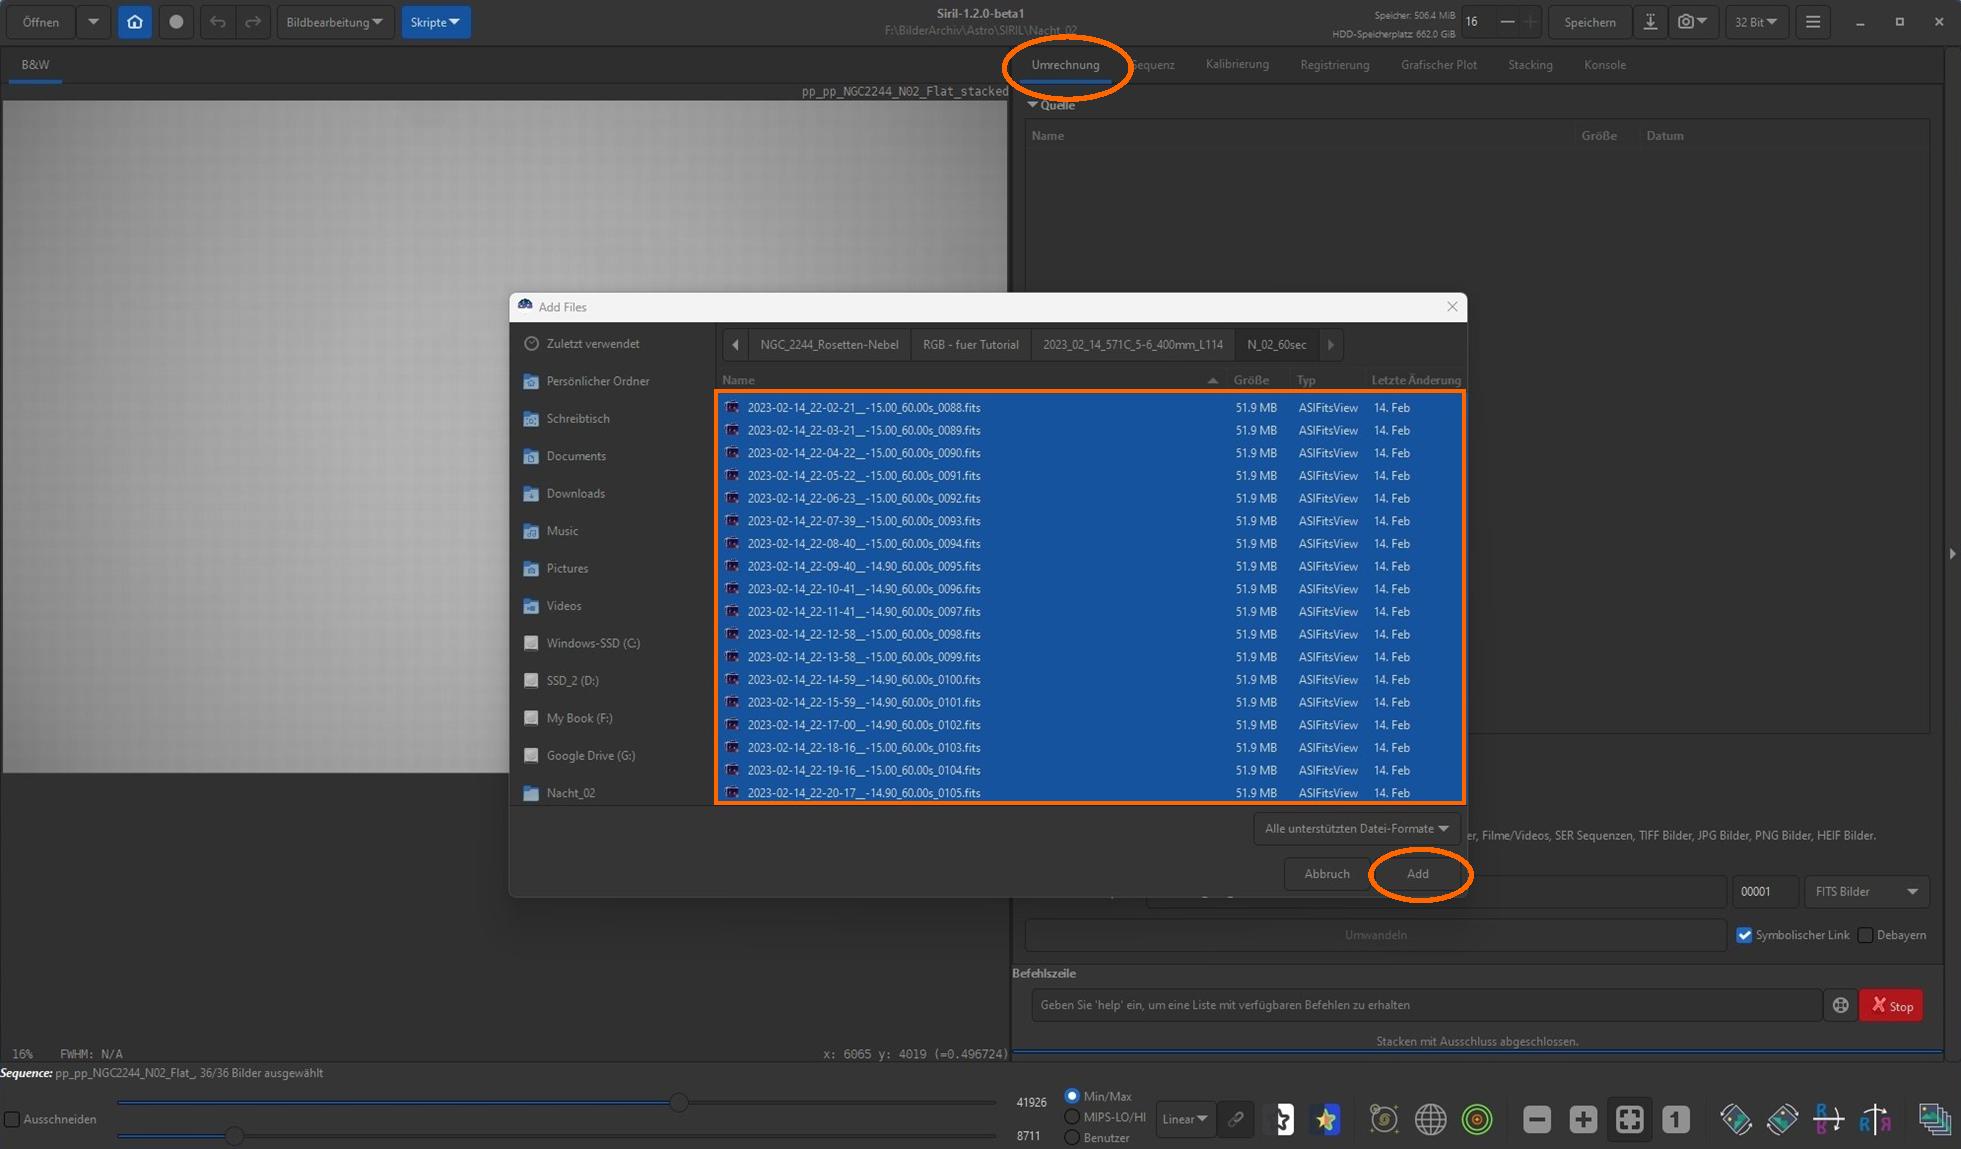Click the home working directory icon
1961x1149 pixels.
click(x=134, y=22)
